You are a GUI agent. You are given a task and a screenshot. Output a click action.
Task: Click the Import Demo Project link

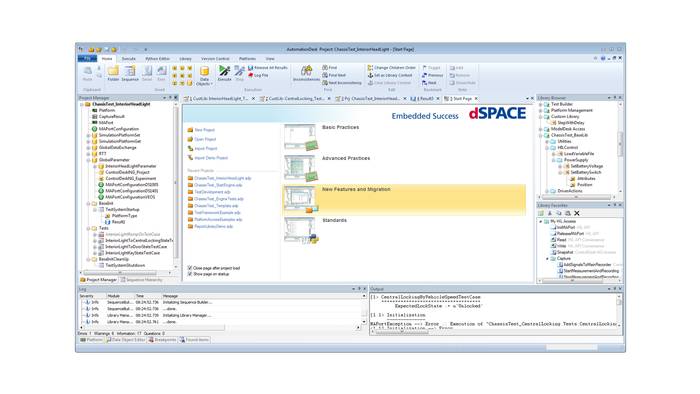211,158
